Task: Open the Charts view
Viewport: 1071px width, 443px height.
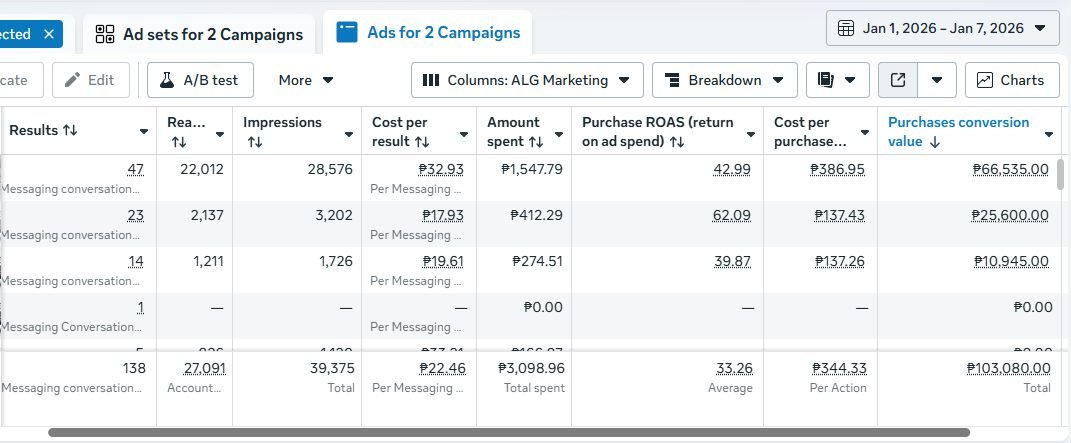Action: [x=1011, y=80]
